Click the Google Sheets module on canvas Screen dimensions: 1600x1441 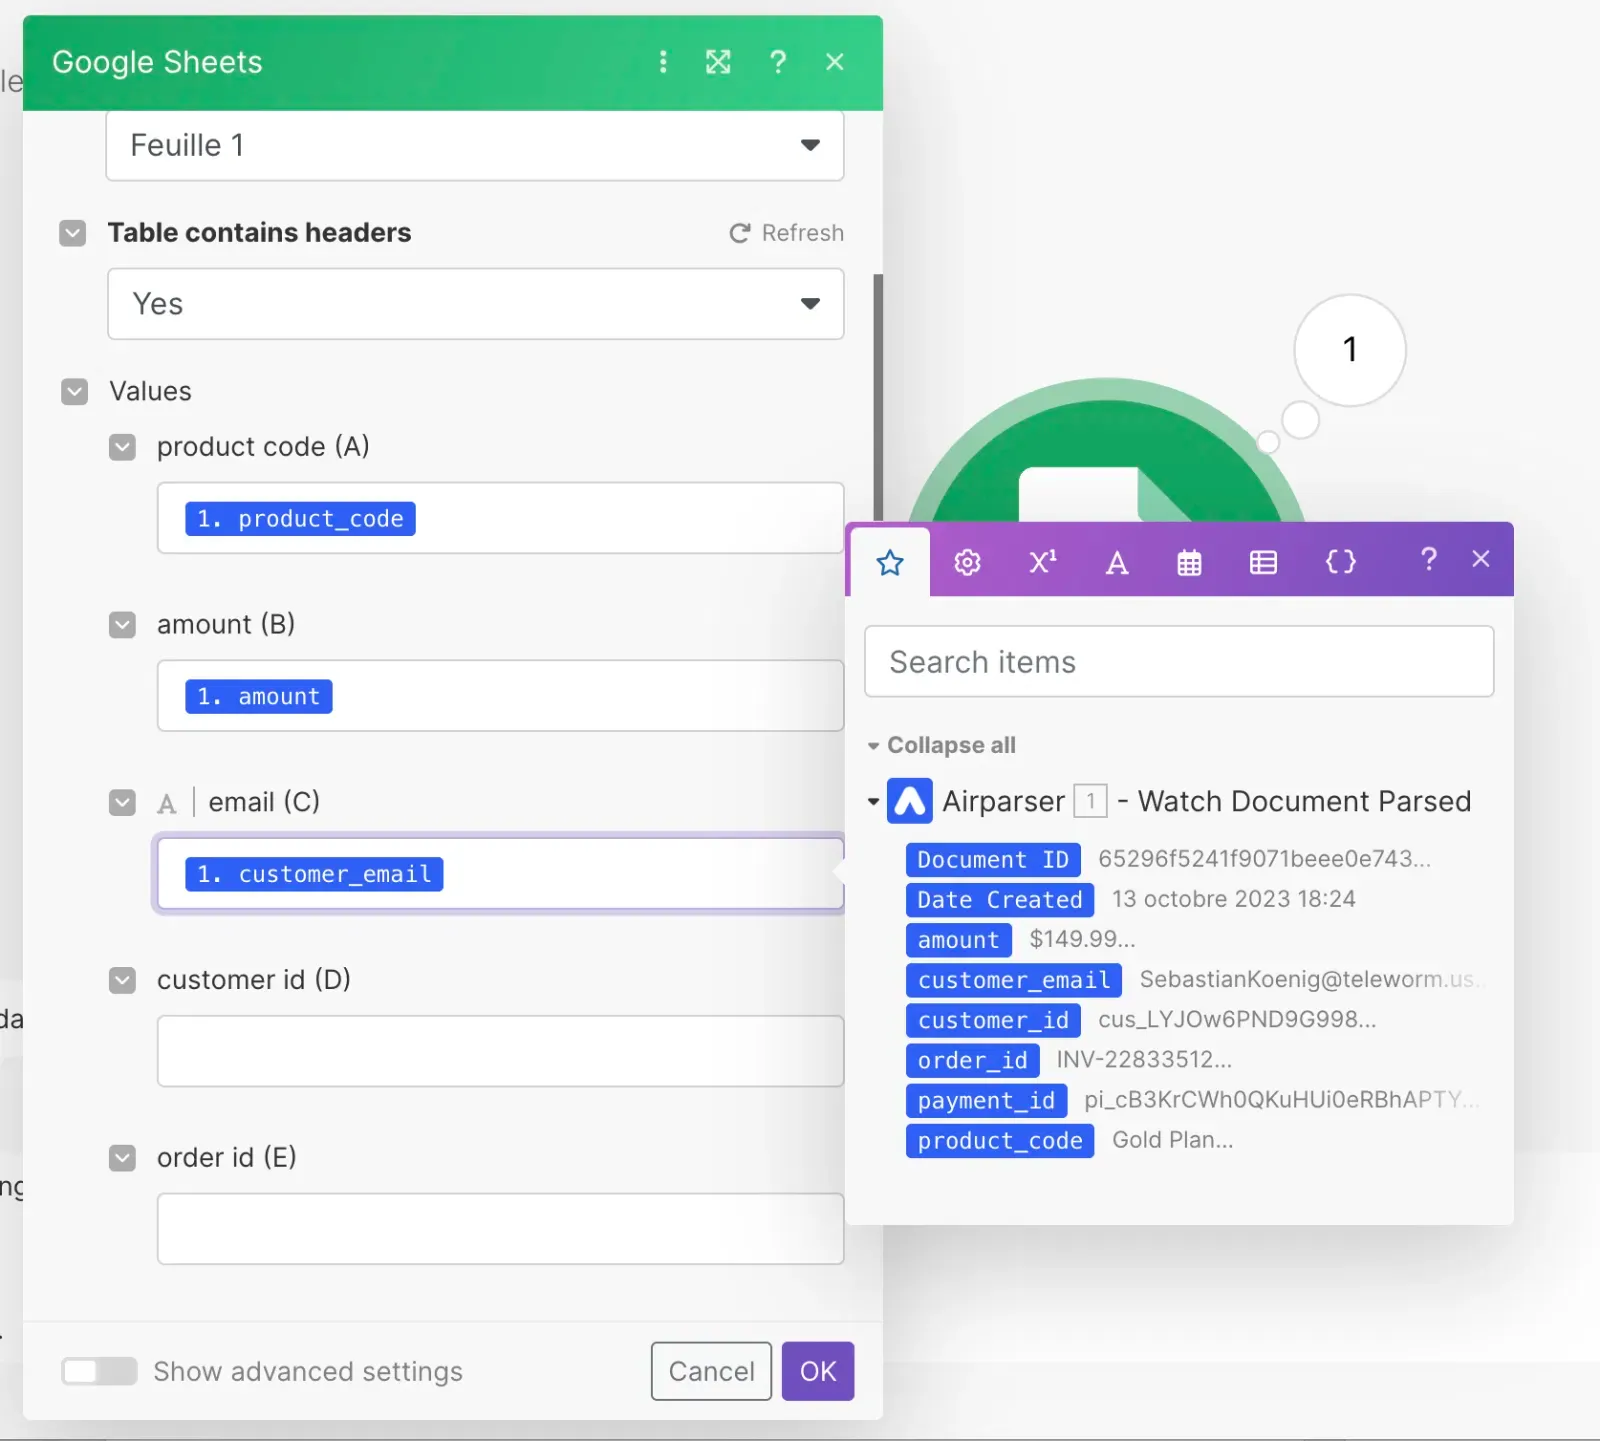(x=1107, y=460)
